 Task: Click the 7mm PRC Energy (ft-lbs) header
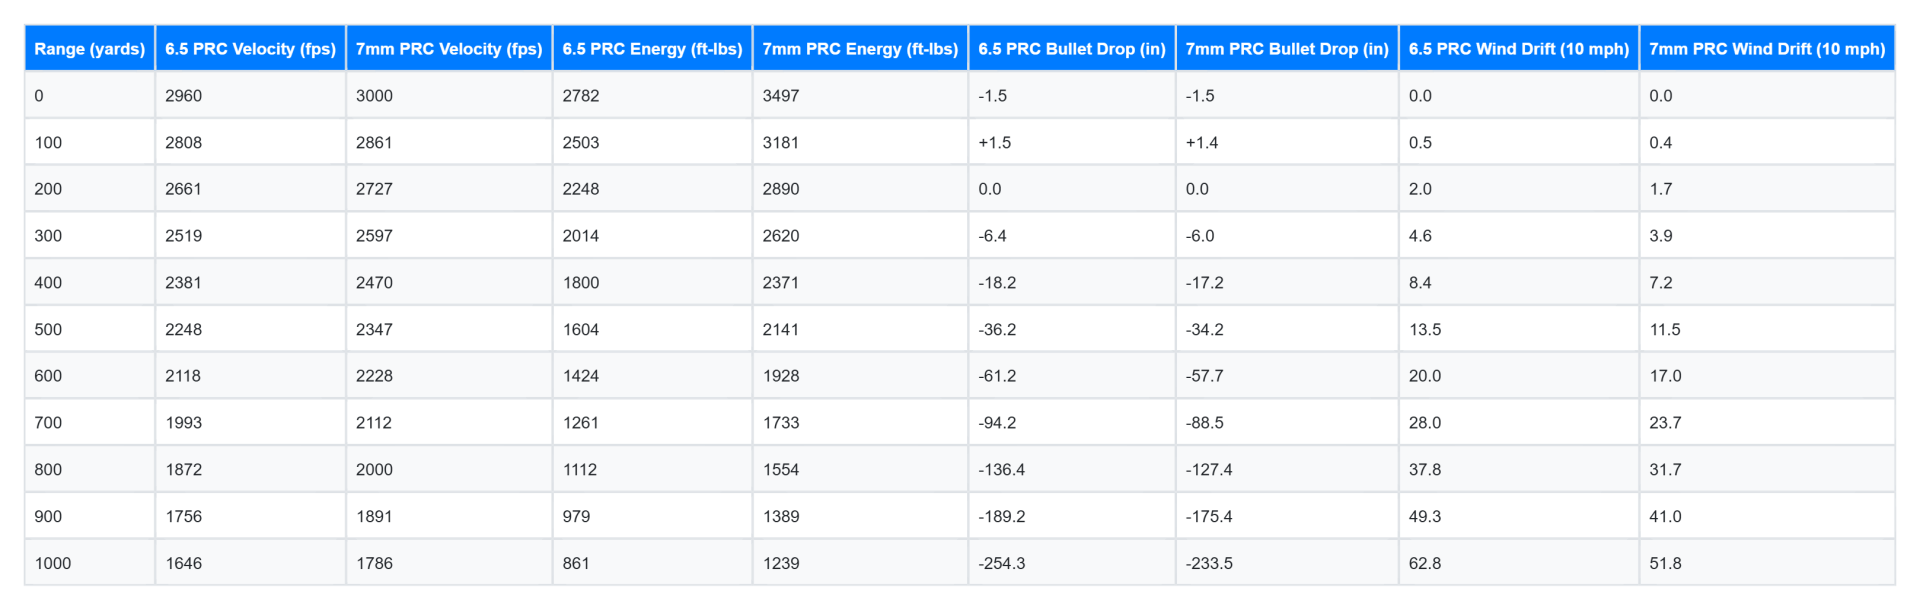click(x=860, y=49)
